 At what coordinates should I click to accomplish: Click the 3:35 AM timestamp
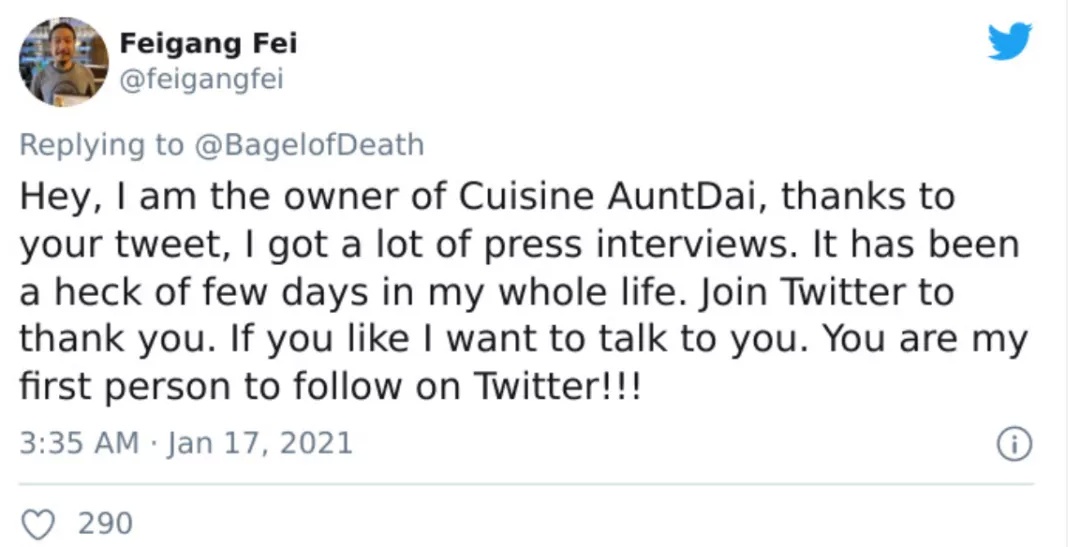tap(79, 442)
